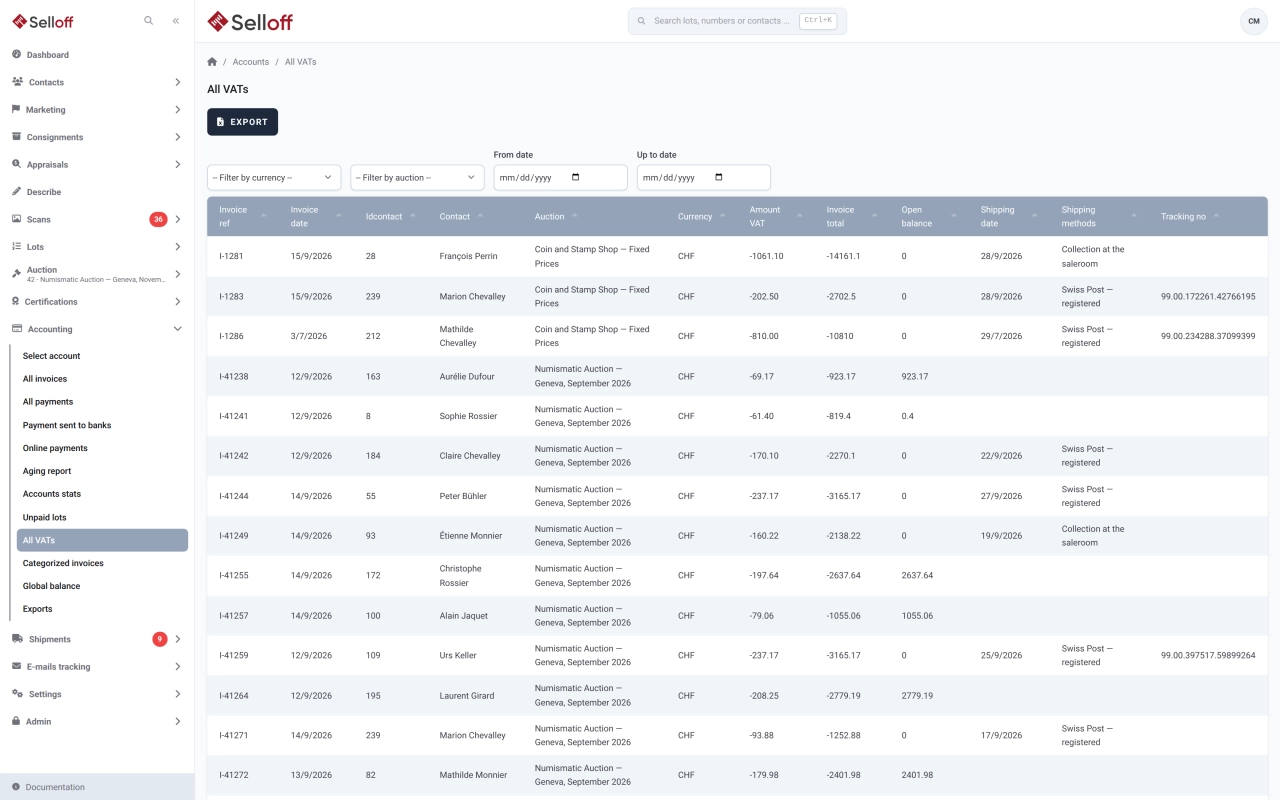
Task: Go to home via breadcrumb house icon
Action: 212,62
